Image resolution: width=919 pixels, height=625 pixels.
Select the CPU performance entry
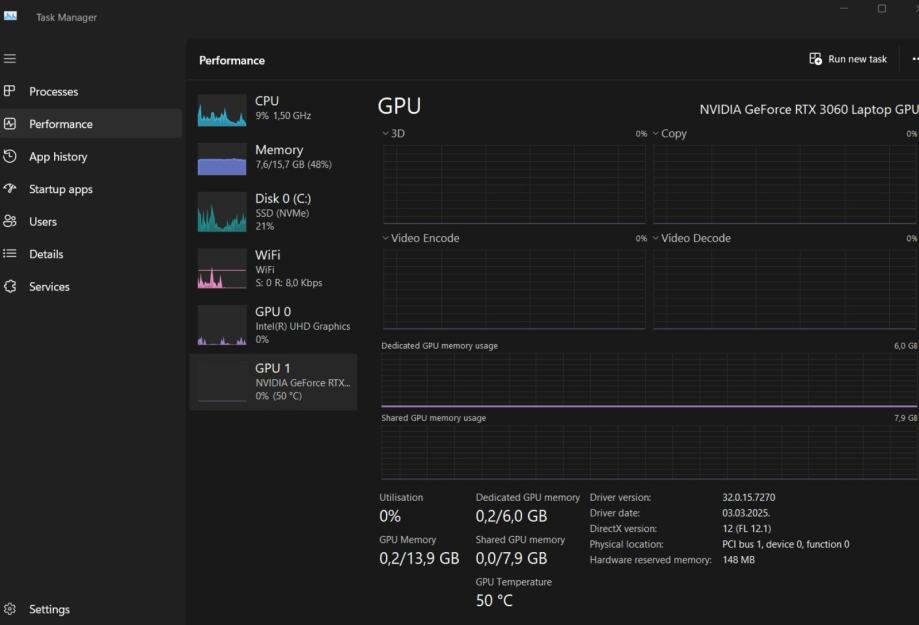point(272,108)
